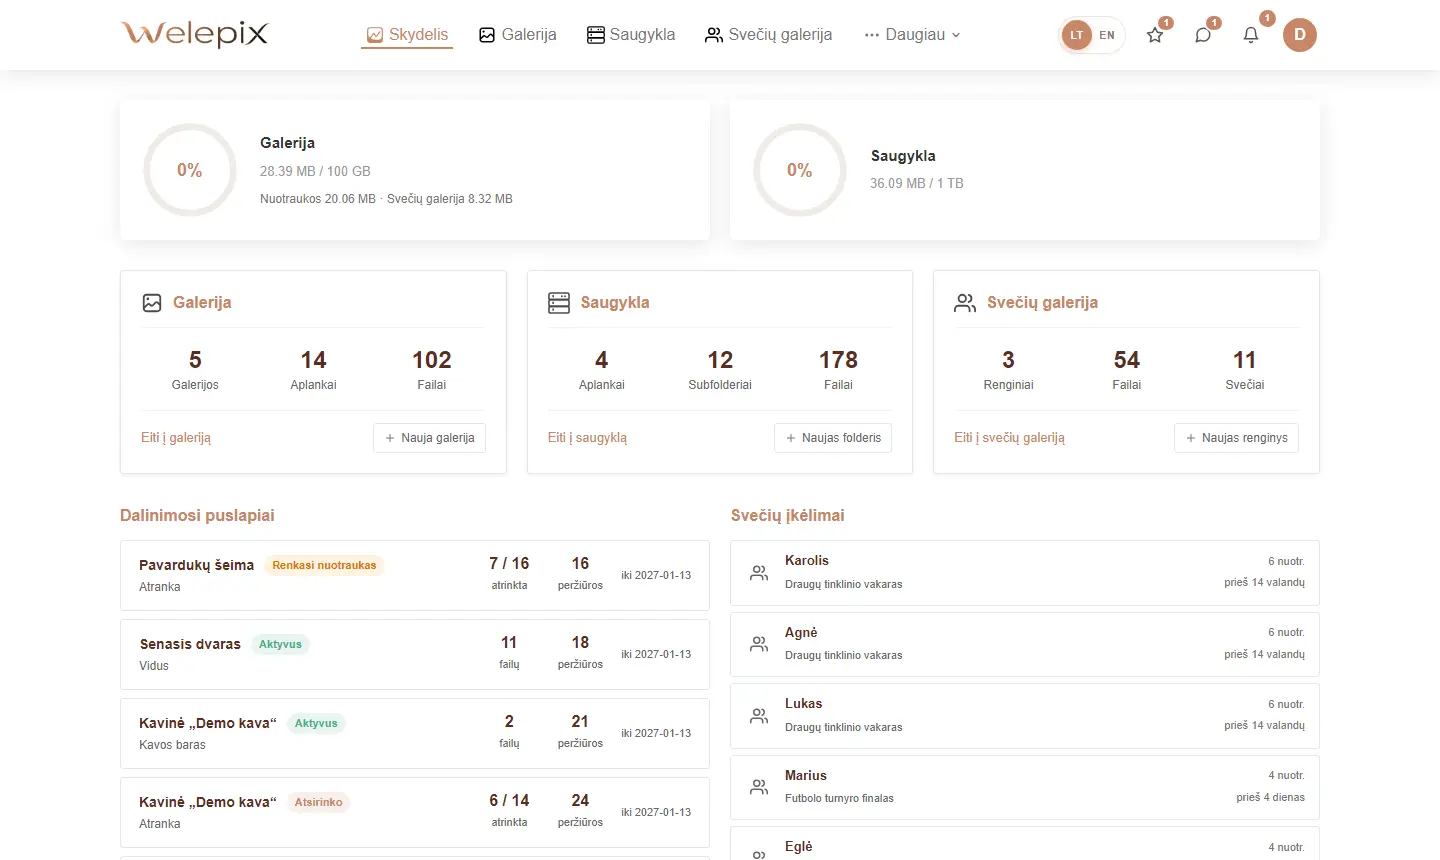The height and width of the screenshot is (860, 1440).
Task: Open the user avatar D menu
Action: [1300, 35]
